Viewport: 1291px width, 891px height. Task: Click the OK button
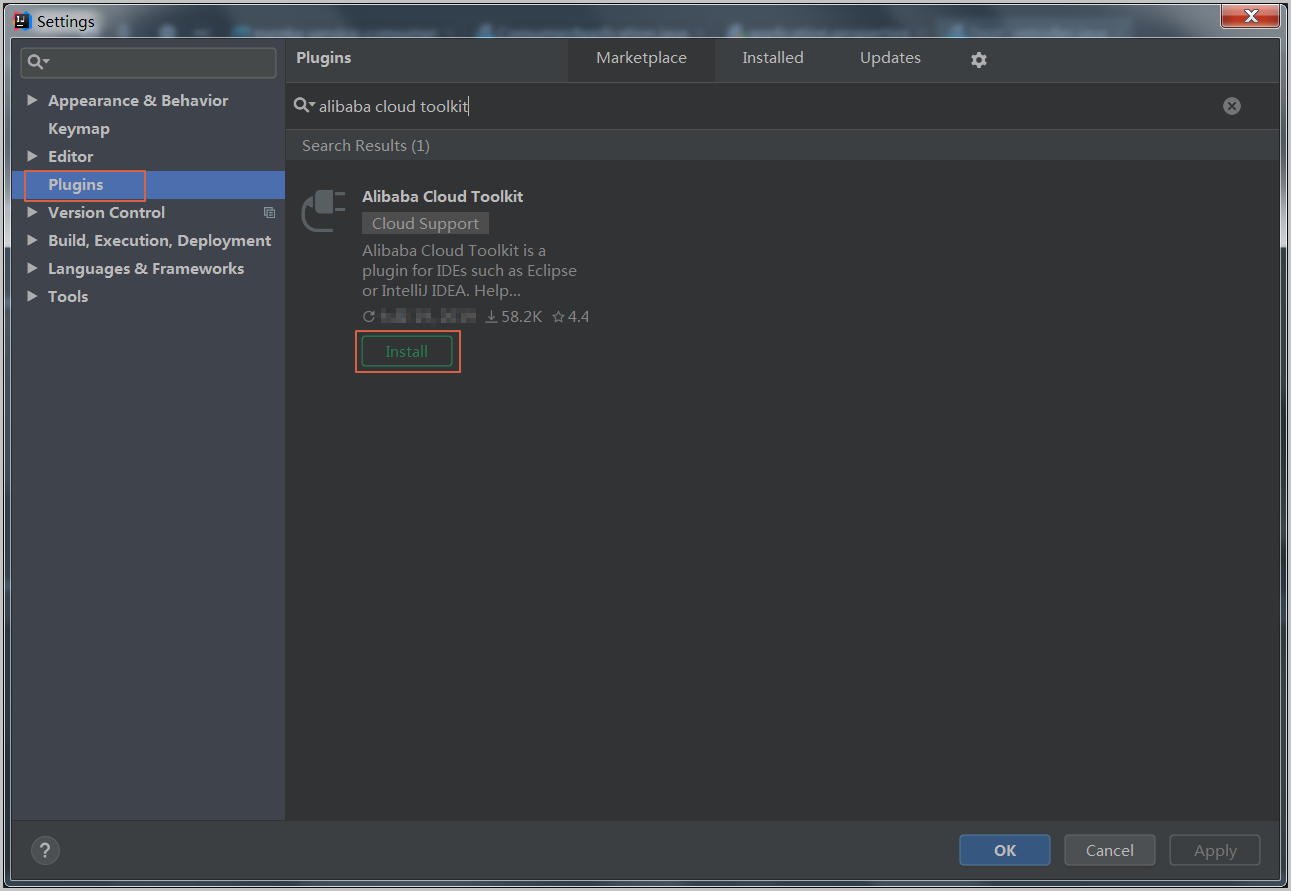pos(1005,851)
